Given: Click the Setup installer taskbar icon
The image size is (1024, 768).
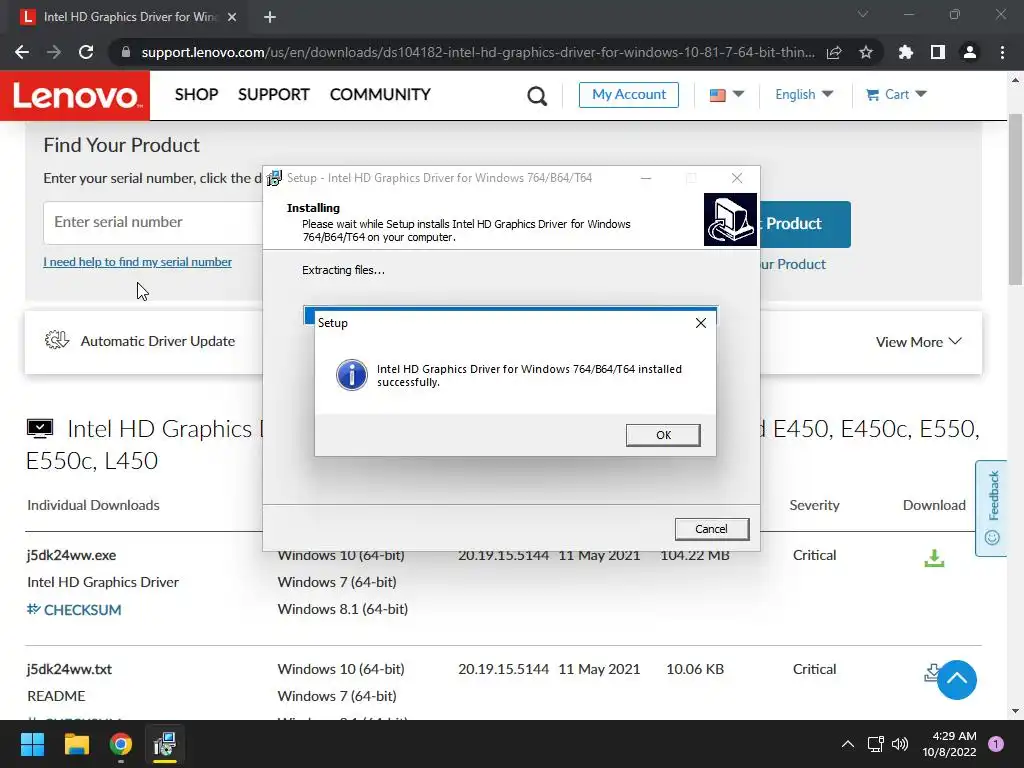Looking at the screenshot, I should click(165, 744).
